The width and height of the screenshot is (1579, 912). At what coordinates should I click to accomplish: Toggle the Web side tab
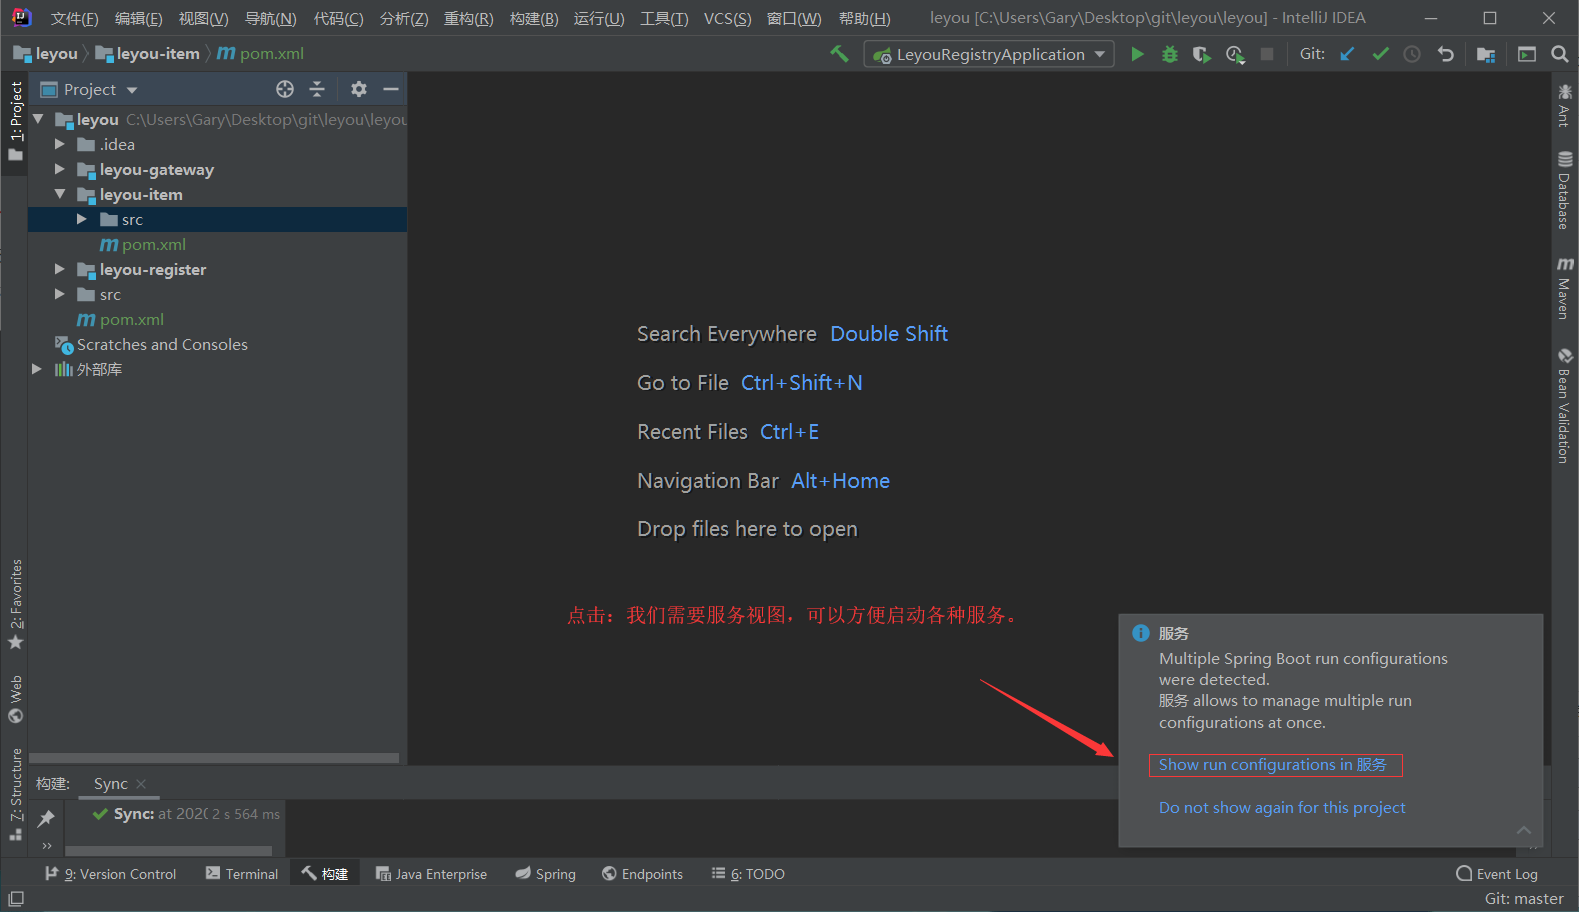click(x=15, y=698)
